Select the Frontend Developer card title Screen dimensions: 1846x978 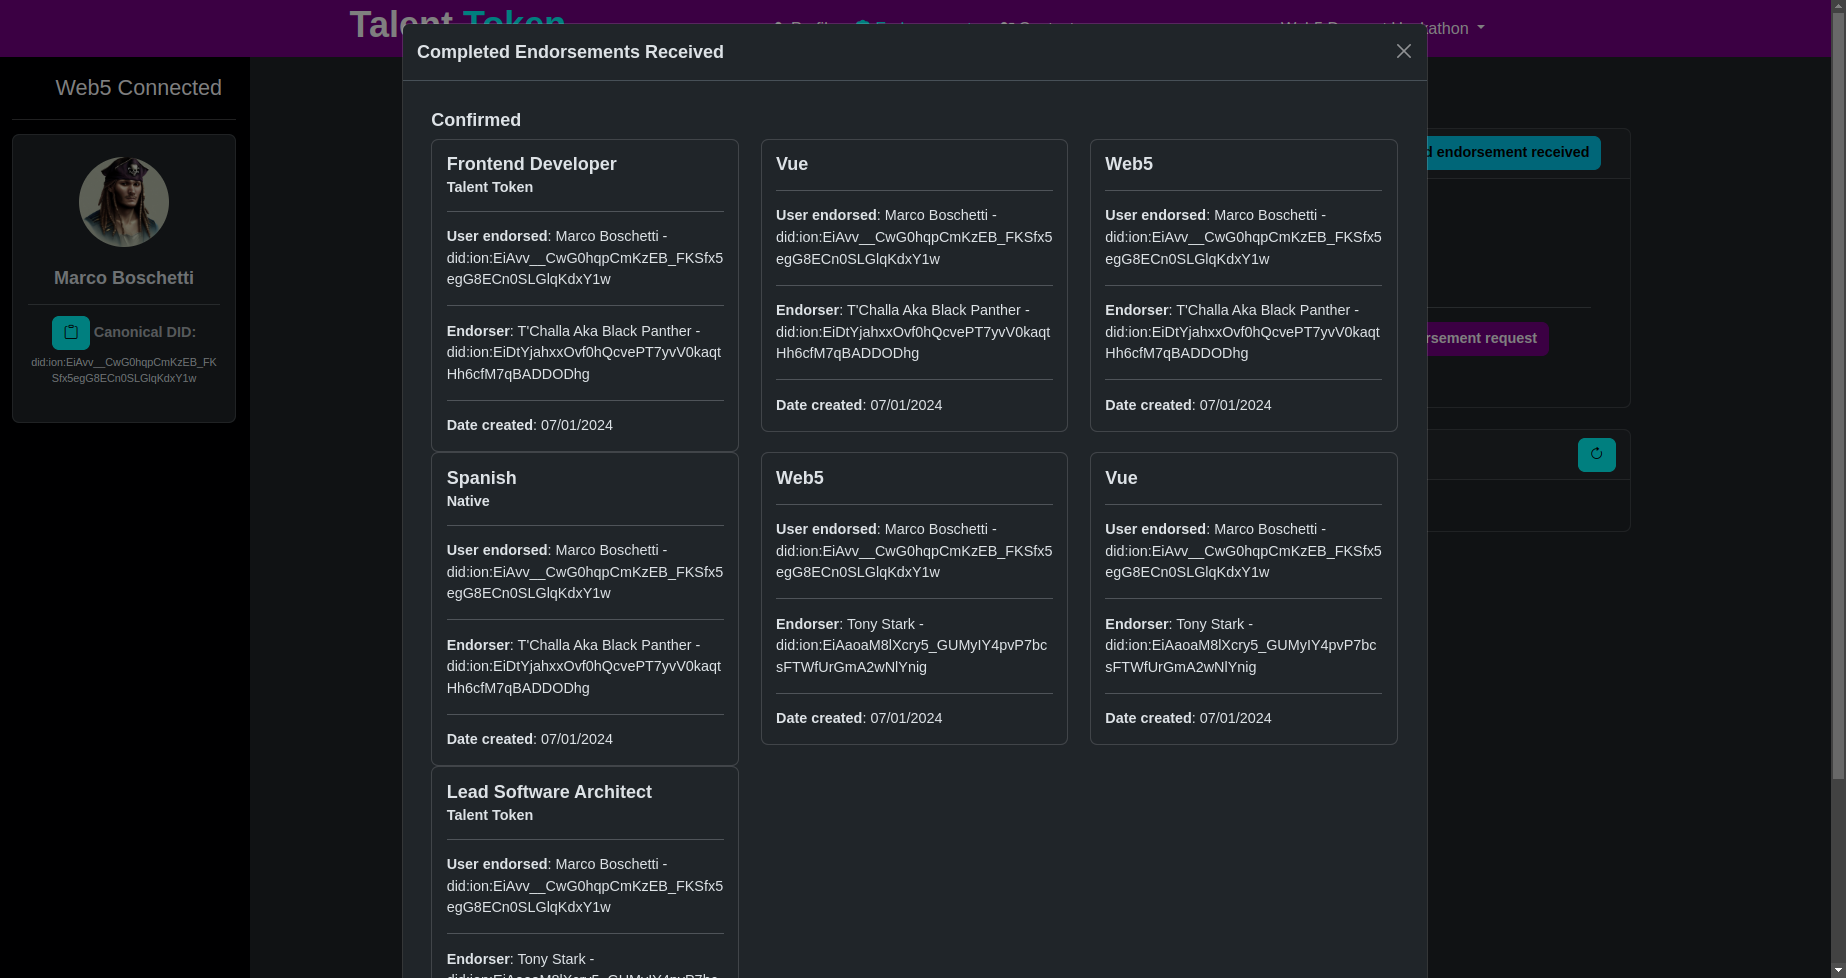532,164
